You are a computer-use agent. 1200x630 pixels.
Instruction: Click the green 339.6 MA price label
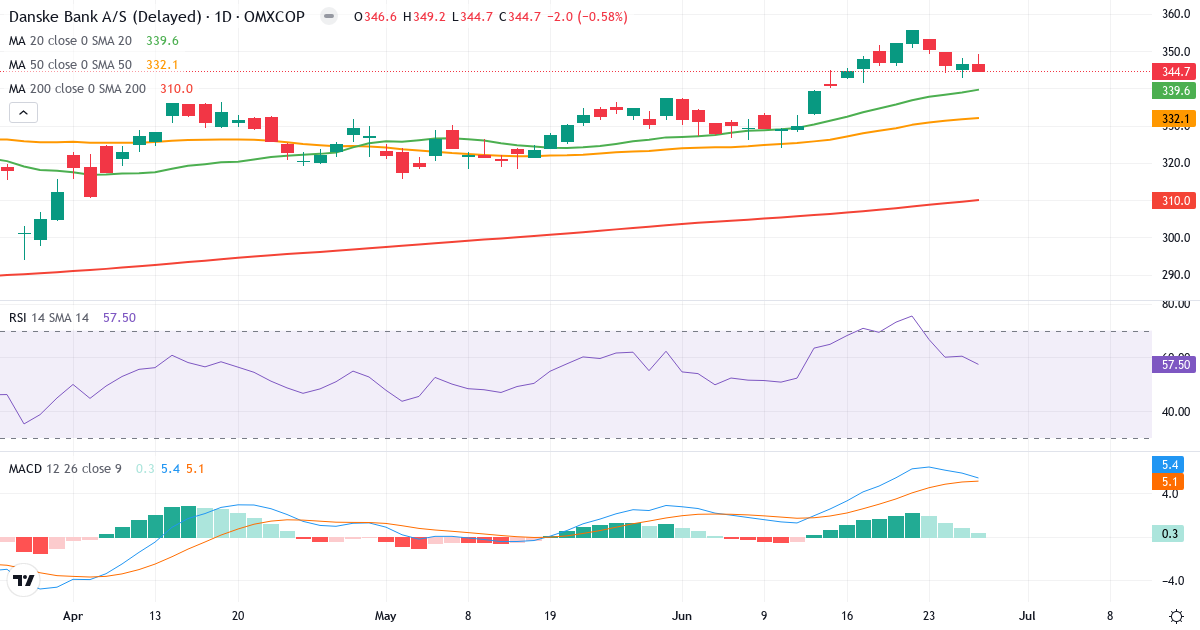click(1174, 90)
